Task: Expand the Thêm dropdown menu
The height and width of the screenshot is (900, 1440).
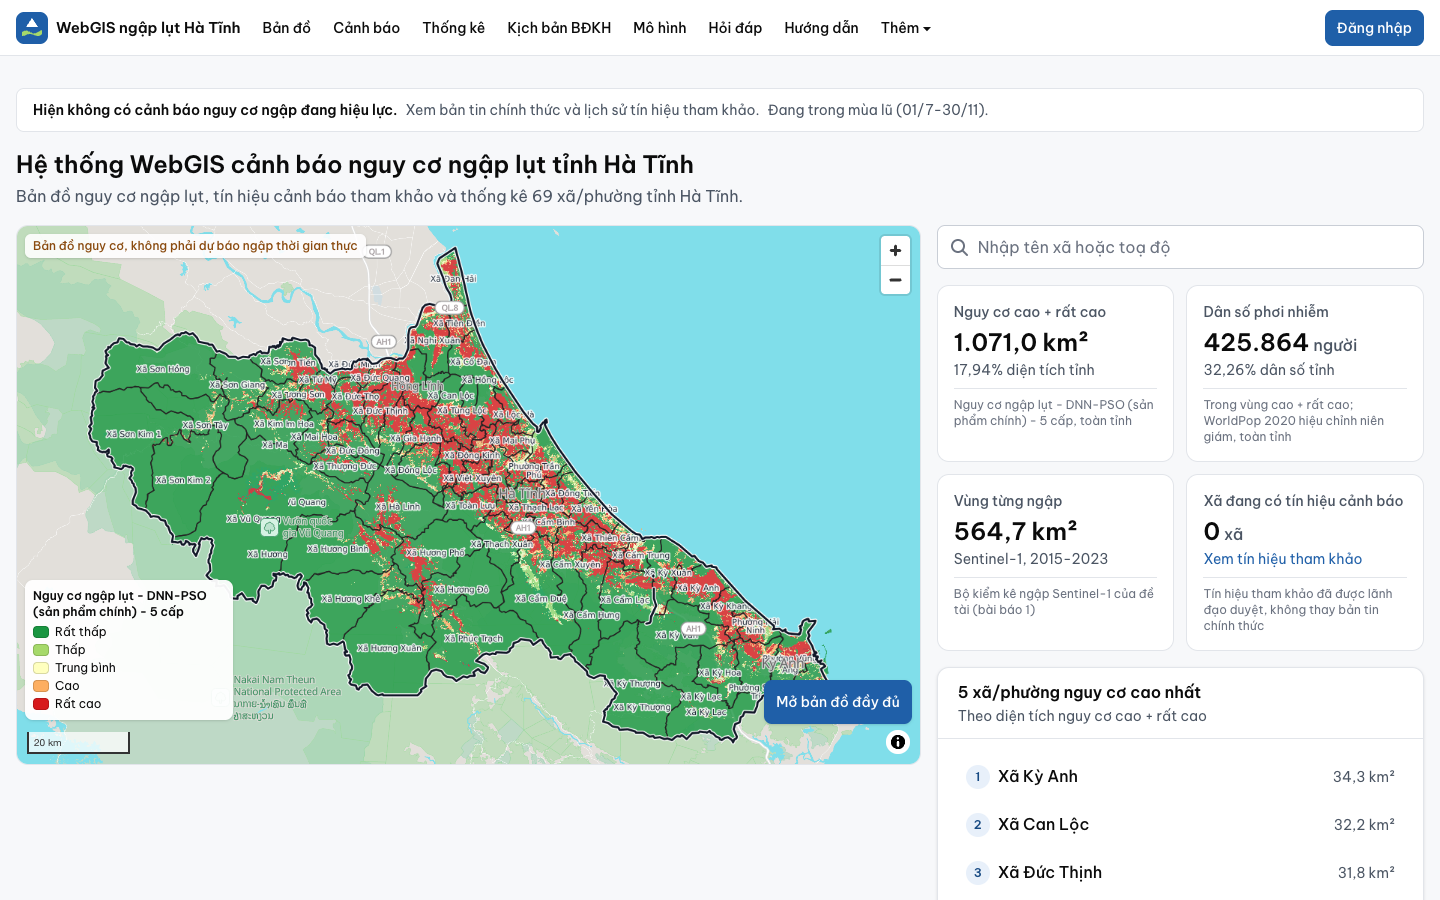Action: (x=906, y=28)
